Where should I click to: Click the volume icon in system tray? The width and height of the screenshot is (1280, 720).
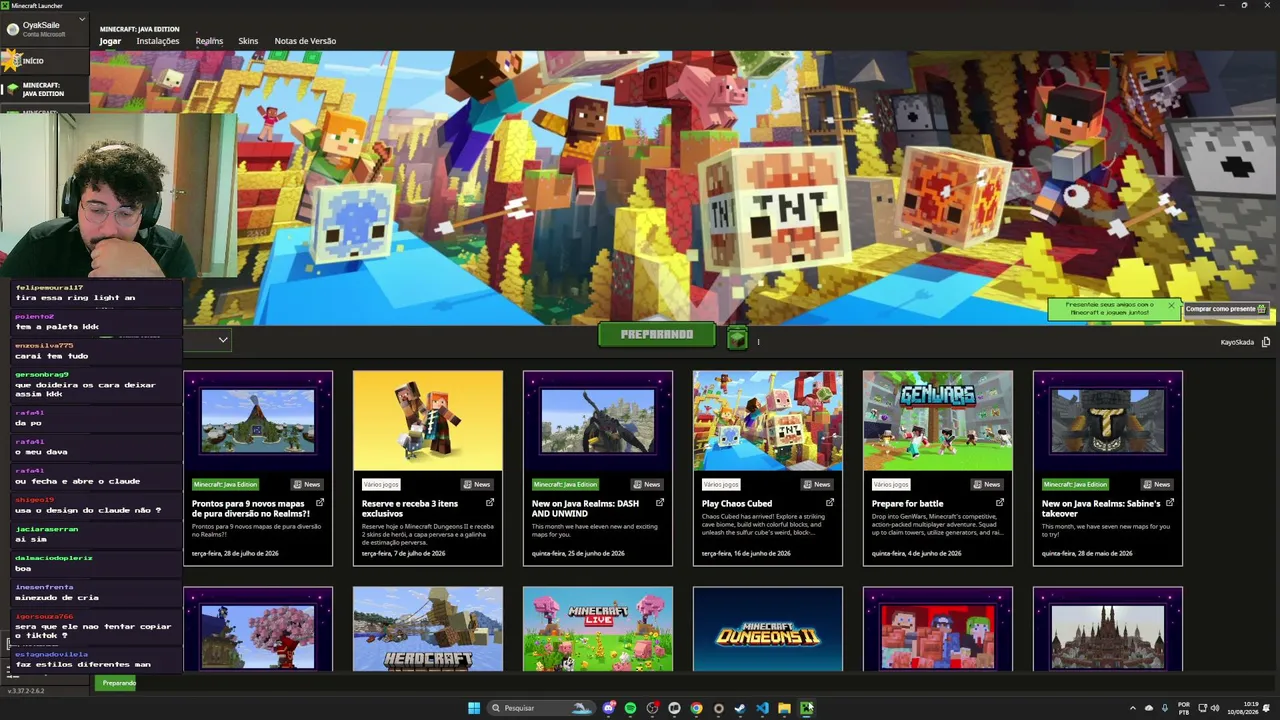tap(1215, 708)
